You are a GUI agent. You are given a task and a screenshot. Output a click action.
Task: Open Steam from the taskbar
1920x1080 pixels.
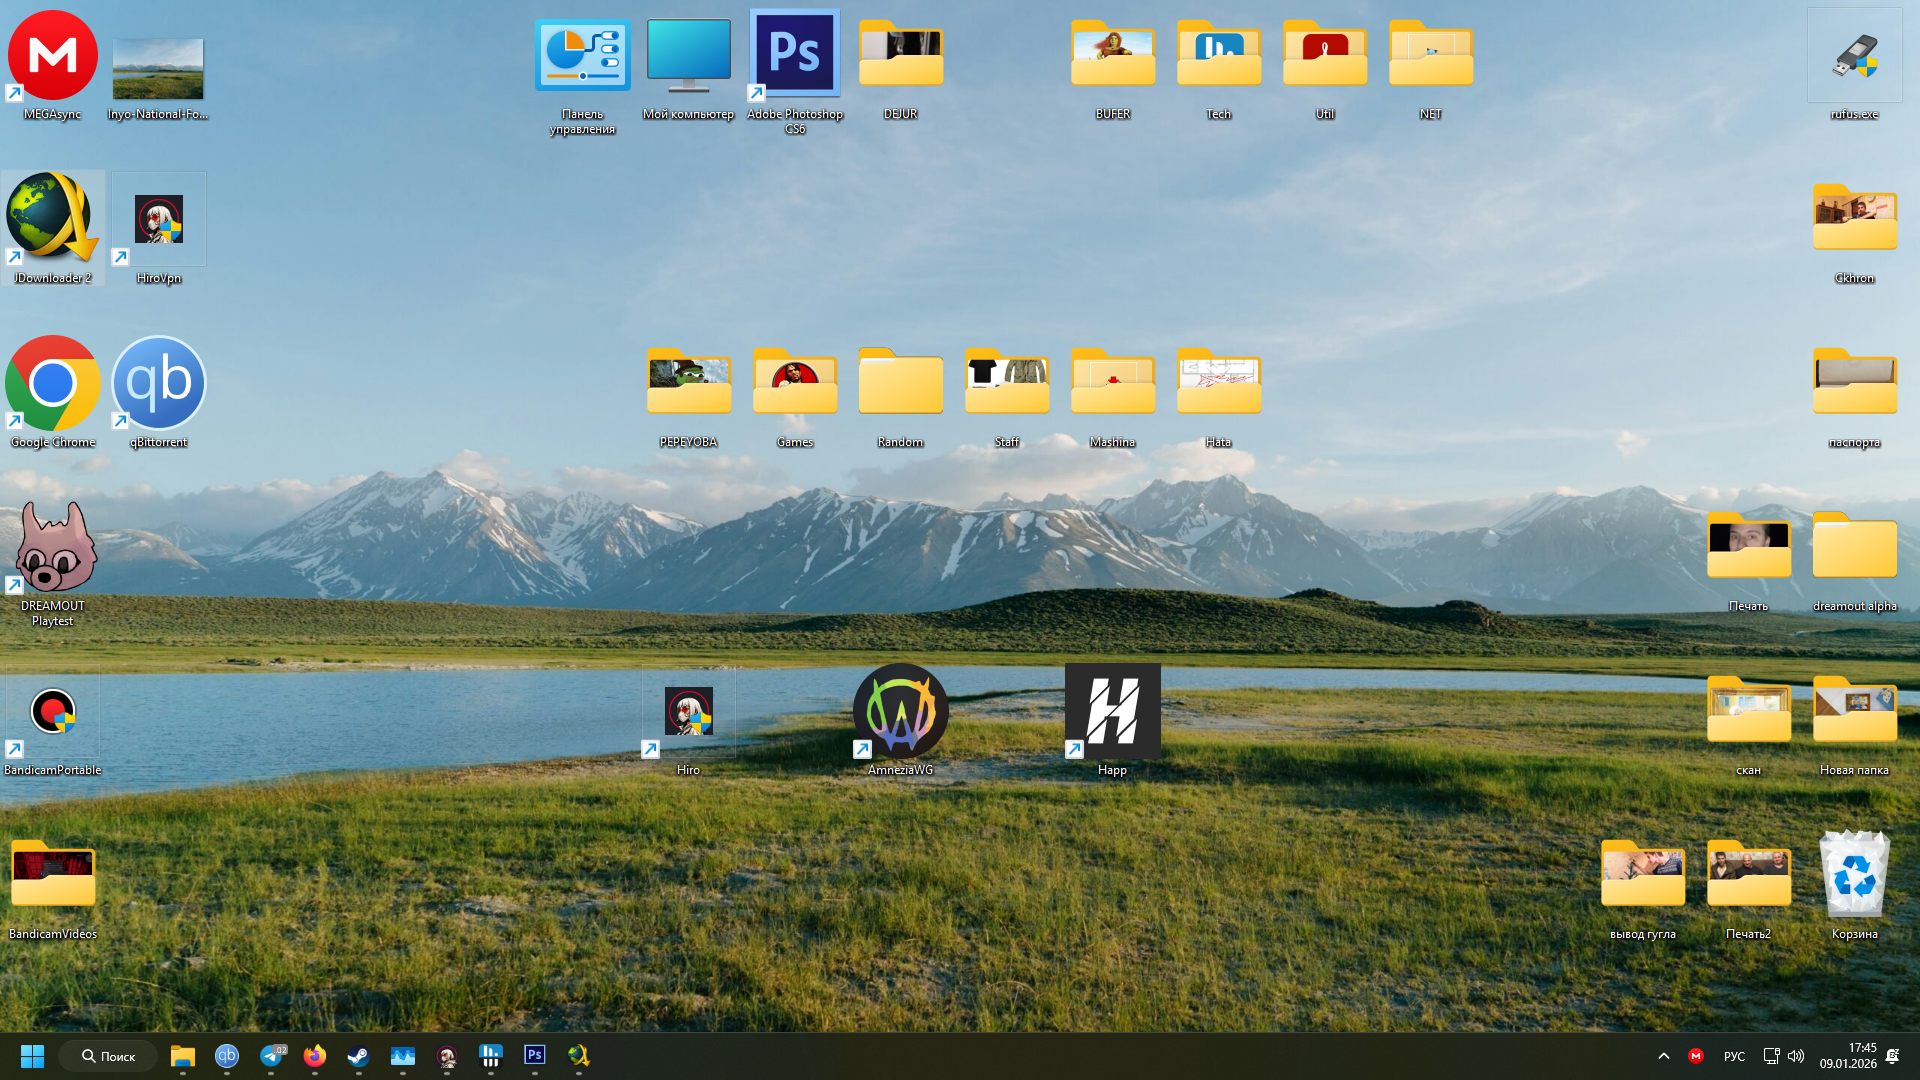(x=358, y=1056)
